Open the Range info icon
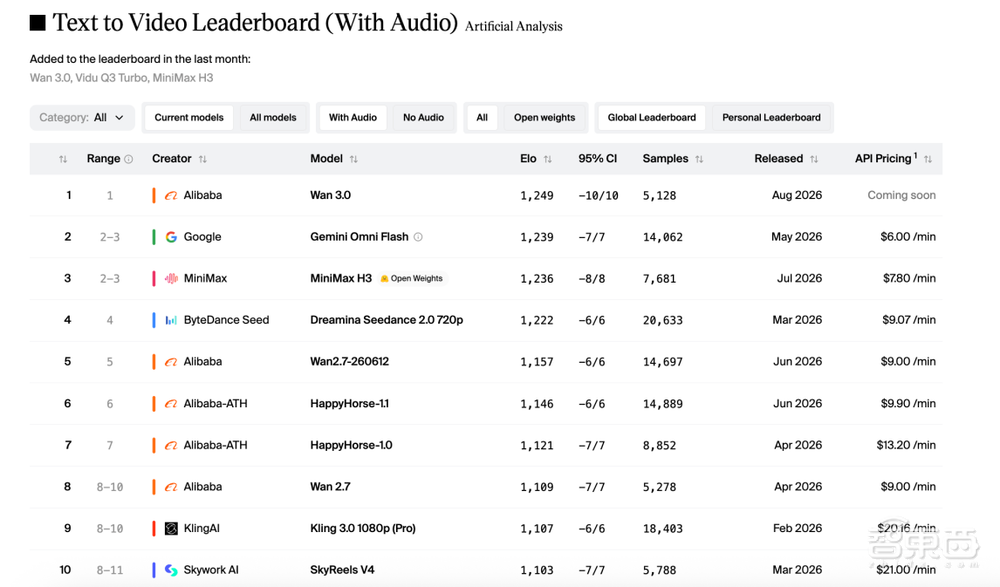 pyautogui.click(x=129, y=159)
